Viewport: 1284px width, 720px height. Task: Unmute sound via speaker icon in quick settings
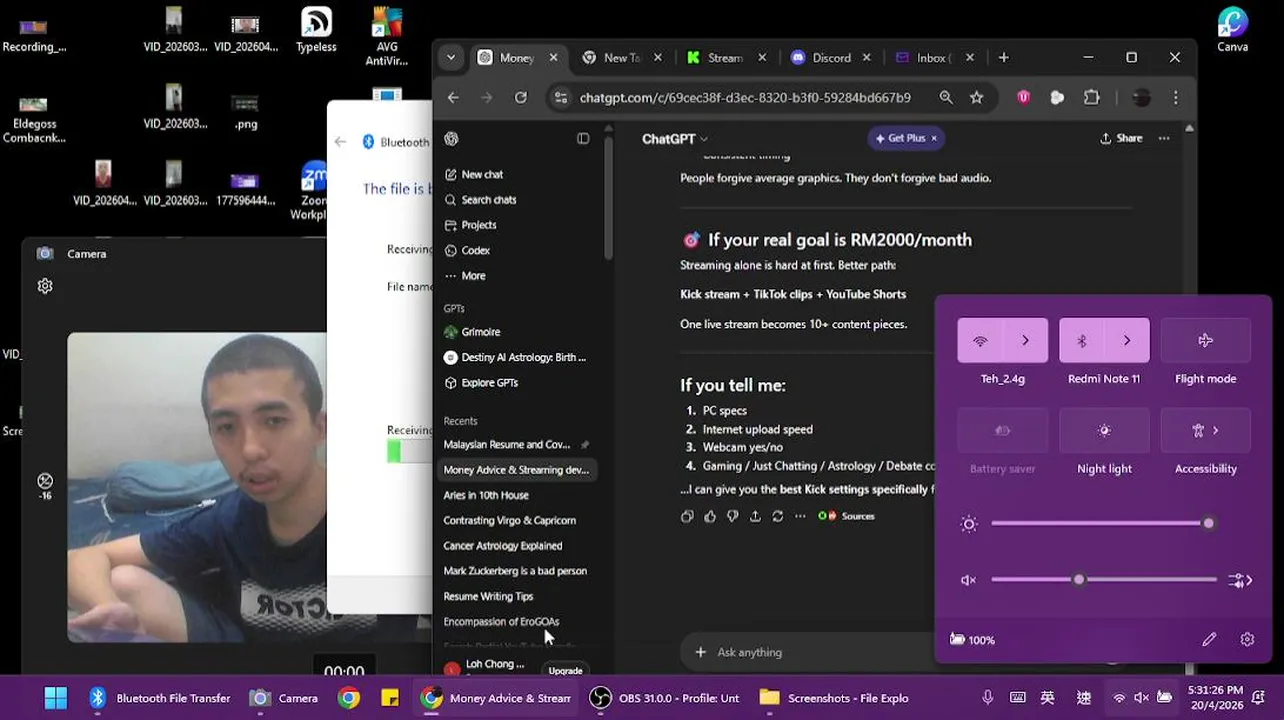tap(968, 580)
